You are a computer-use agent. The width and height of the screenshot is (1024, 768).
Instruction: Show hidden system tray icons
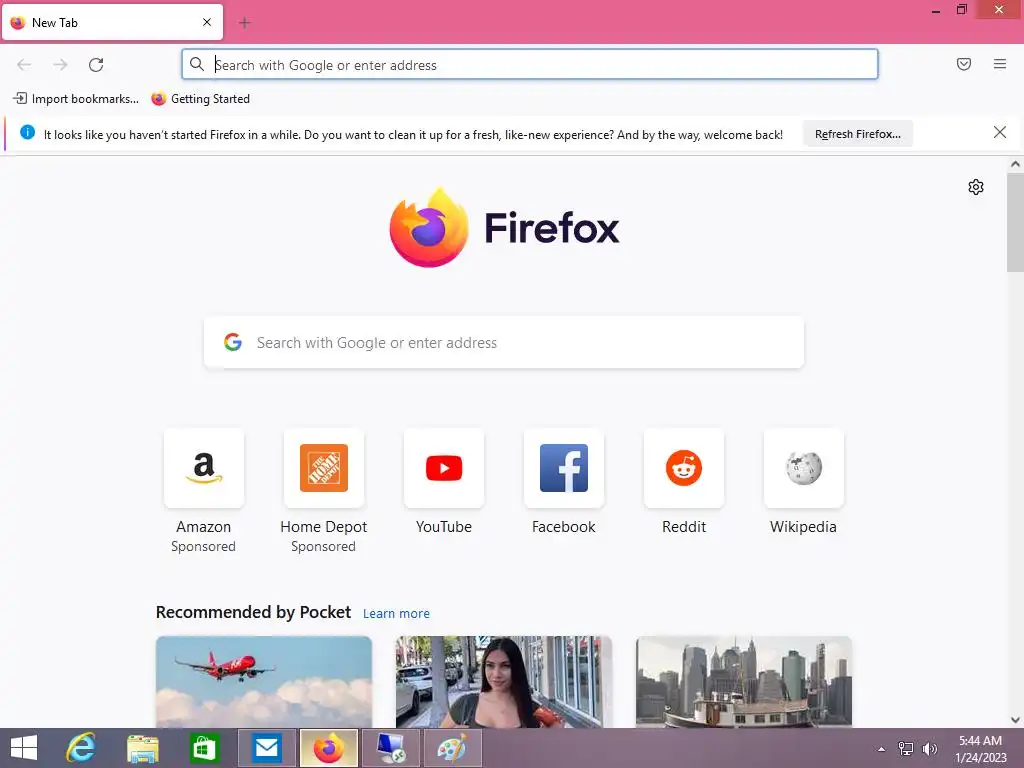(881, 749)
